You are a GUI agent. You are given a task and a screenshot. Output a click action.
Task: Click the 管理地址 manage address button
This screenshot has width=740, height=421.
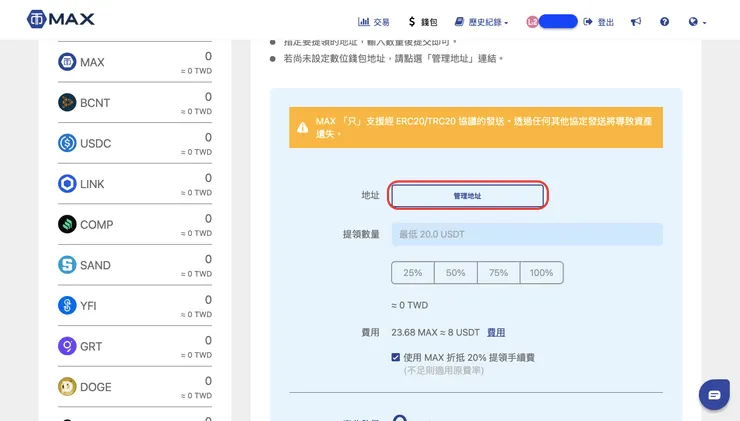coord(467,195)
